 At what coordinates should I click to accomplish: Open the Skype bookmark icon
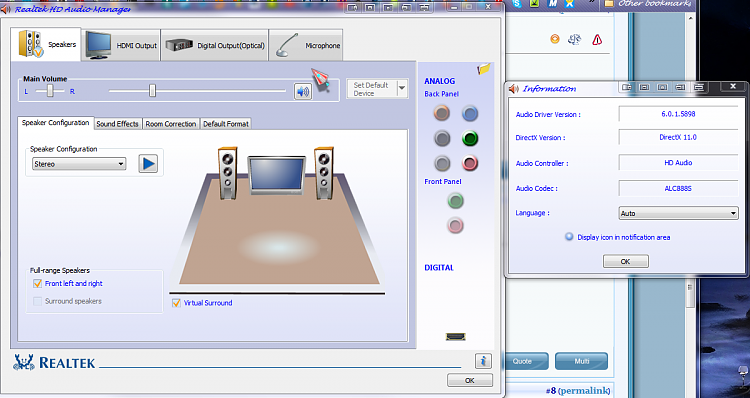(x=517, y=3)
